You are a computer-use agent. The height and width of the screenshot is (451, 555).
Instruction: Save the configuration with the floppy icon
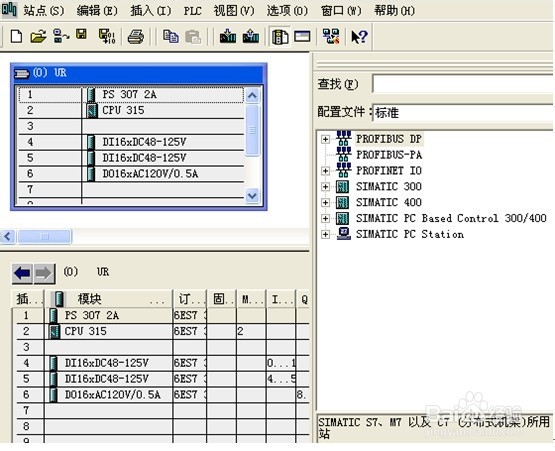pyautogui.click(x=82, y=35)
